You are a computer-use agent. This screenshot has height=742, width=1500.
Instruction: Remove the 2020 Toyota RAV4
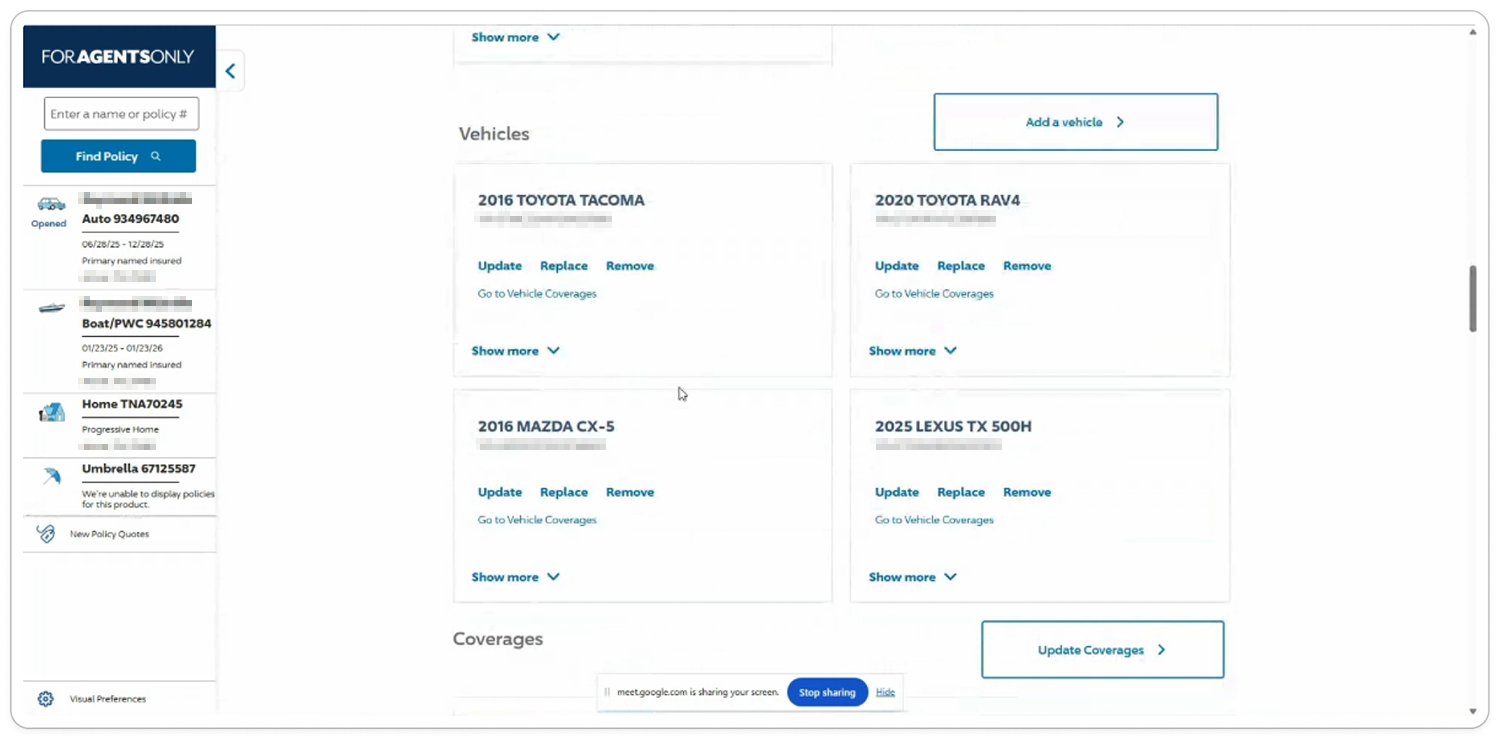(1027, 266)
